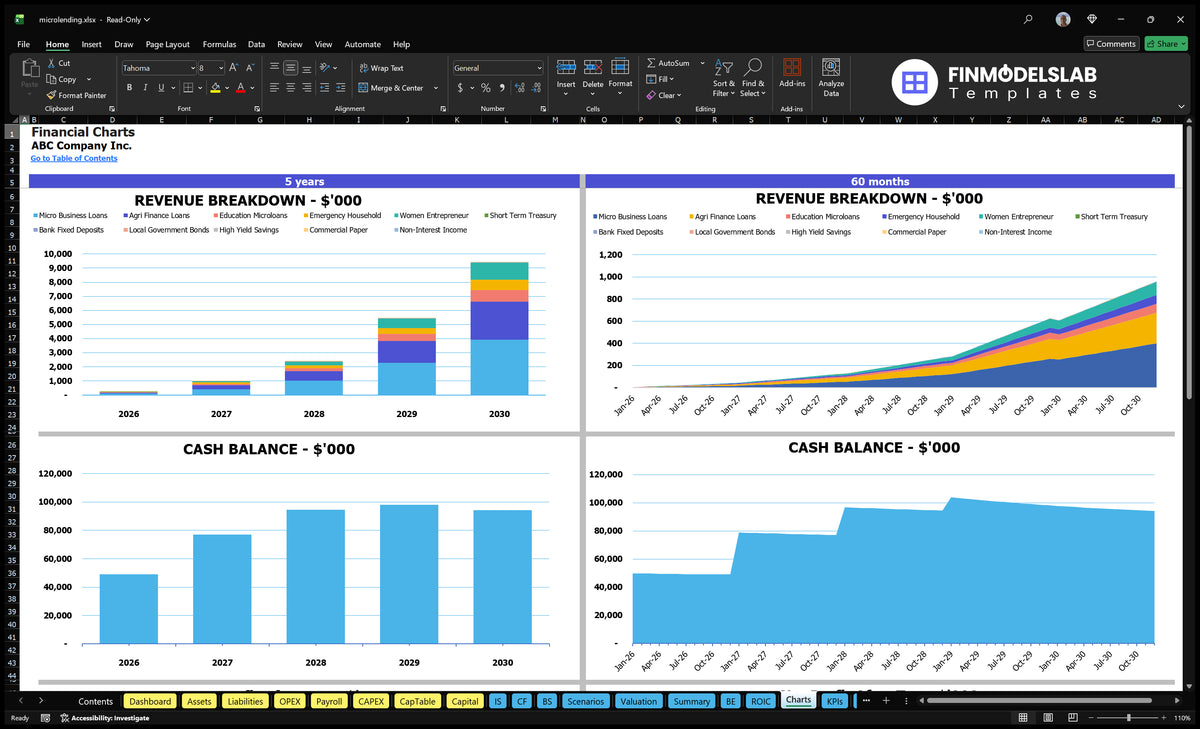Click the Excel app icon in the title bar
Image resolution: width=1200 pixels, height=729 pixels.
(x=19, y=19)
